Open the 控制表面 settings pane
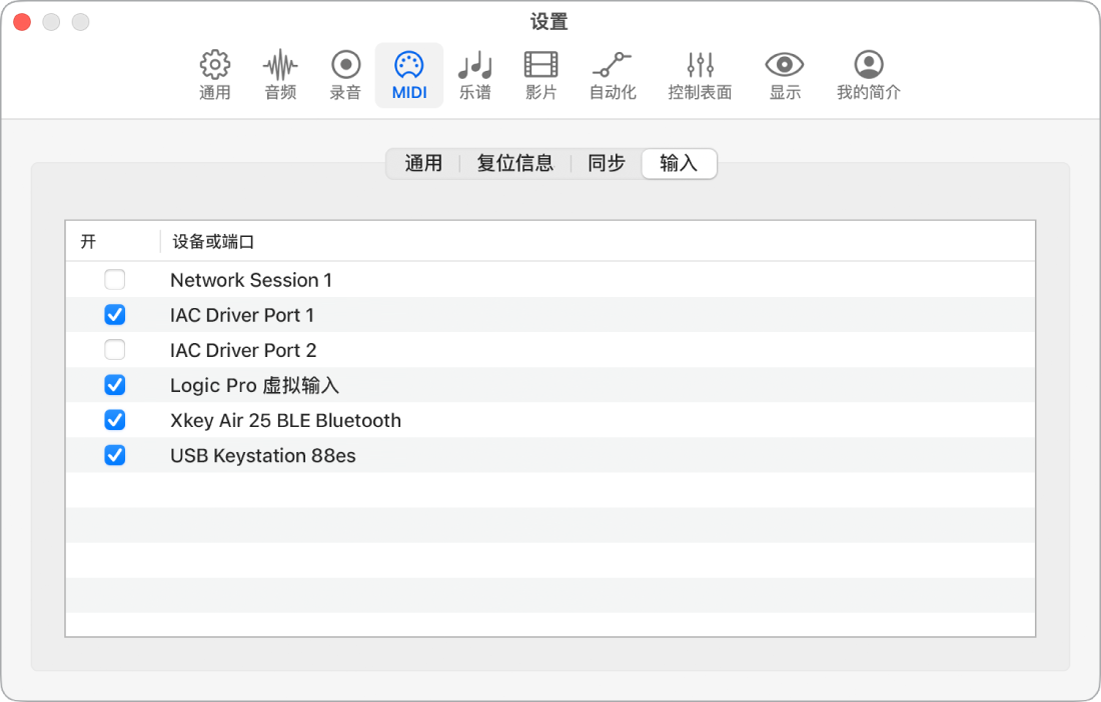 click(x=699, y=75)
